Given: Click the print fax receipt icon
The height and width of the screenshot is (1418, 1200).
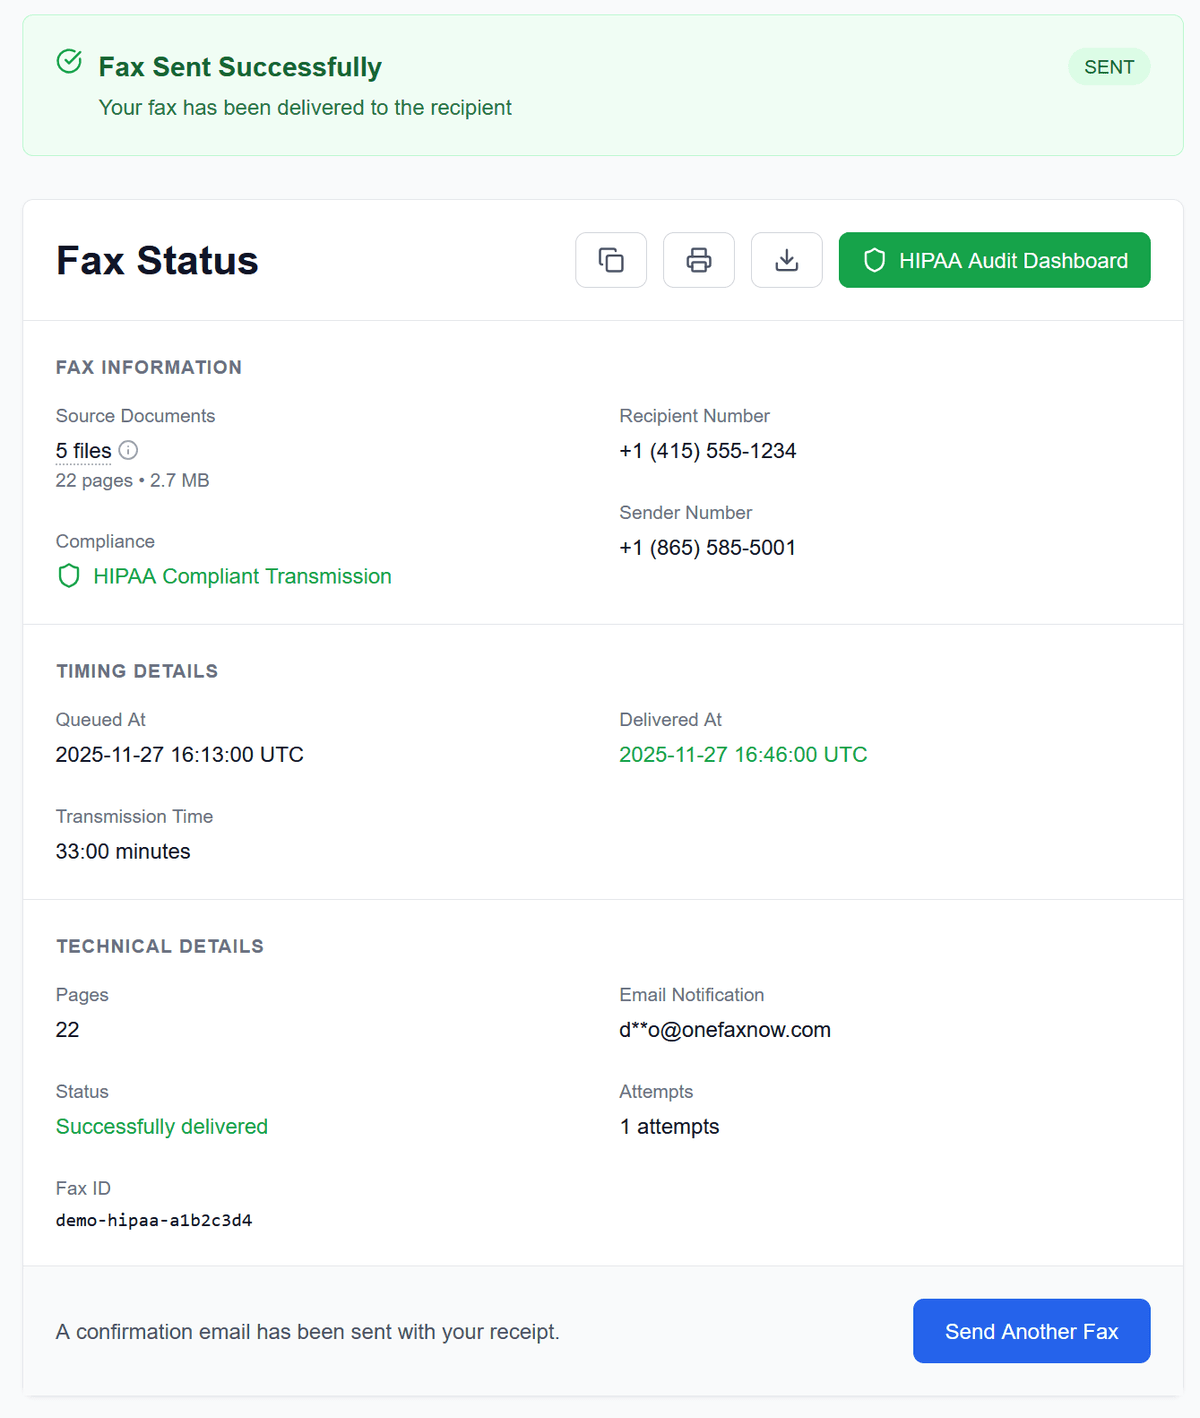Looking at the screenshot, I should (x=698, y=260).
